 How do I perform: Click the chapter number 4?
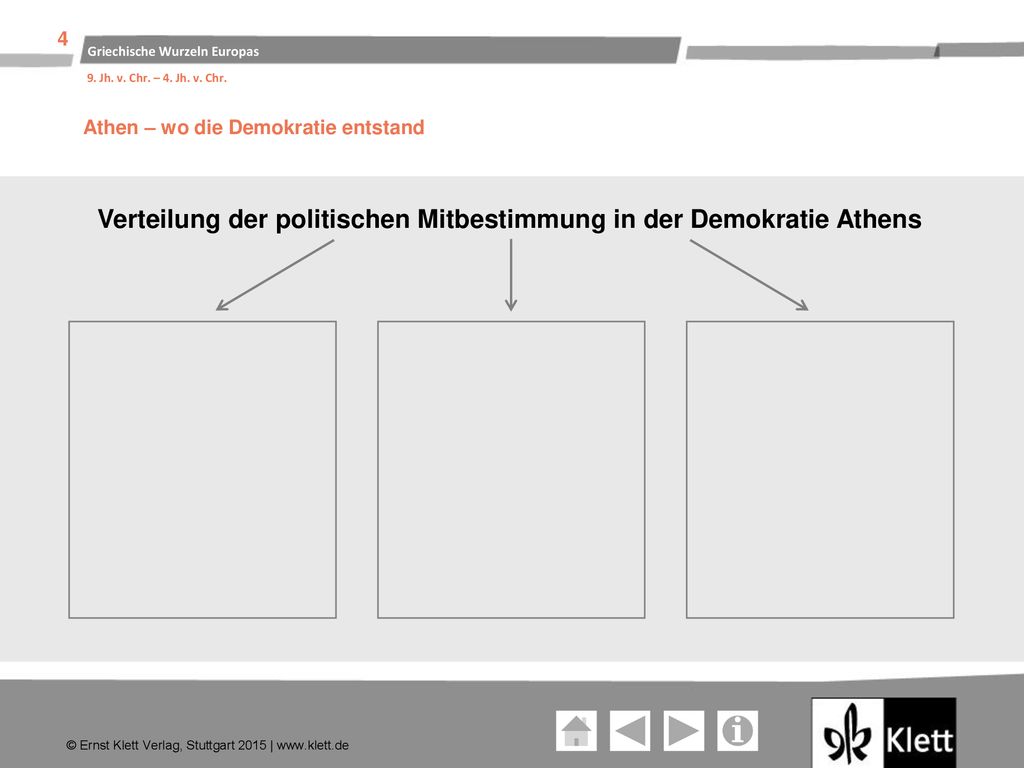click(x=63, y=39)
